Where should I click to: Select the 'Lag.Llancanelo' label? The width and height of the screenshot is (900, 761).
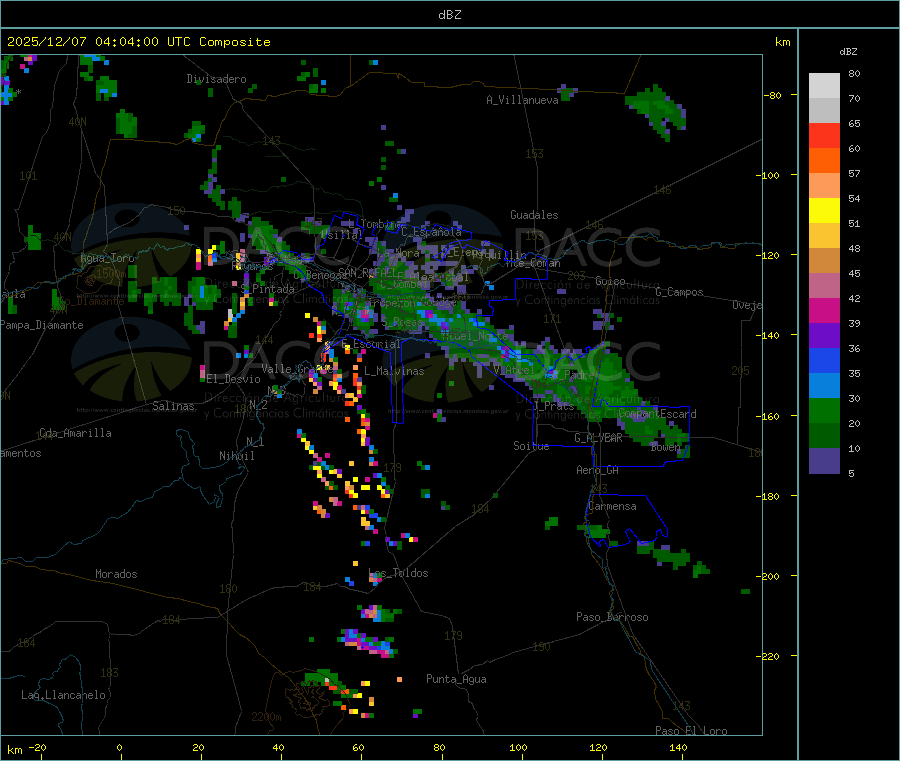point(63,695)
